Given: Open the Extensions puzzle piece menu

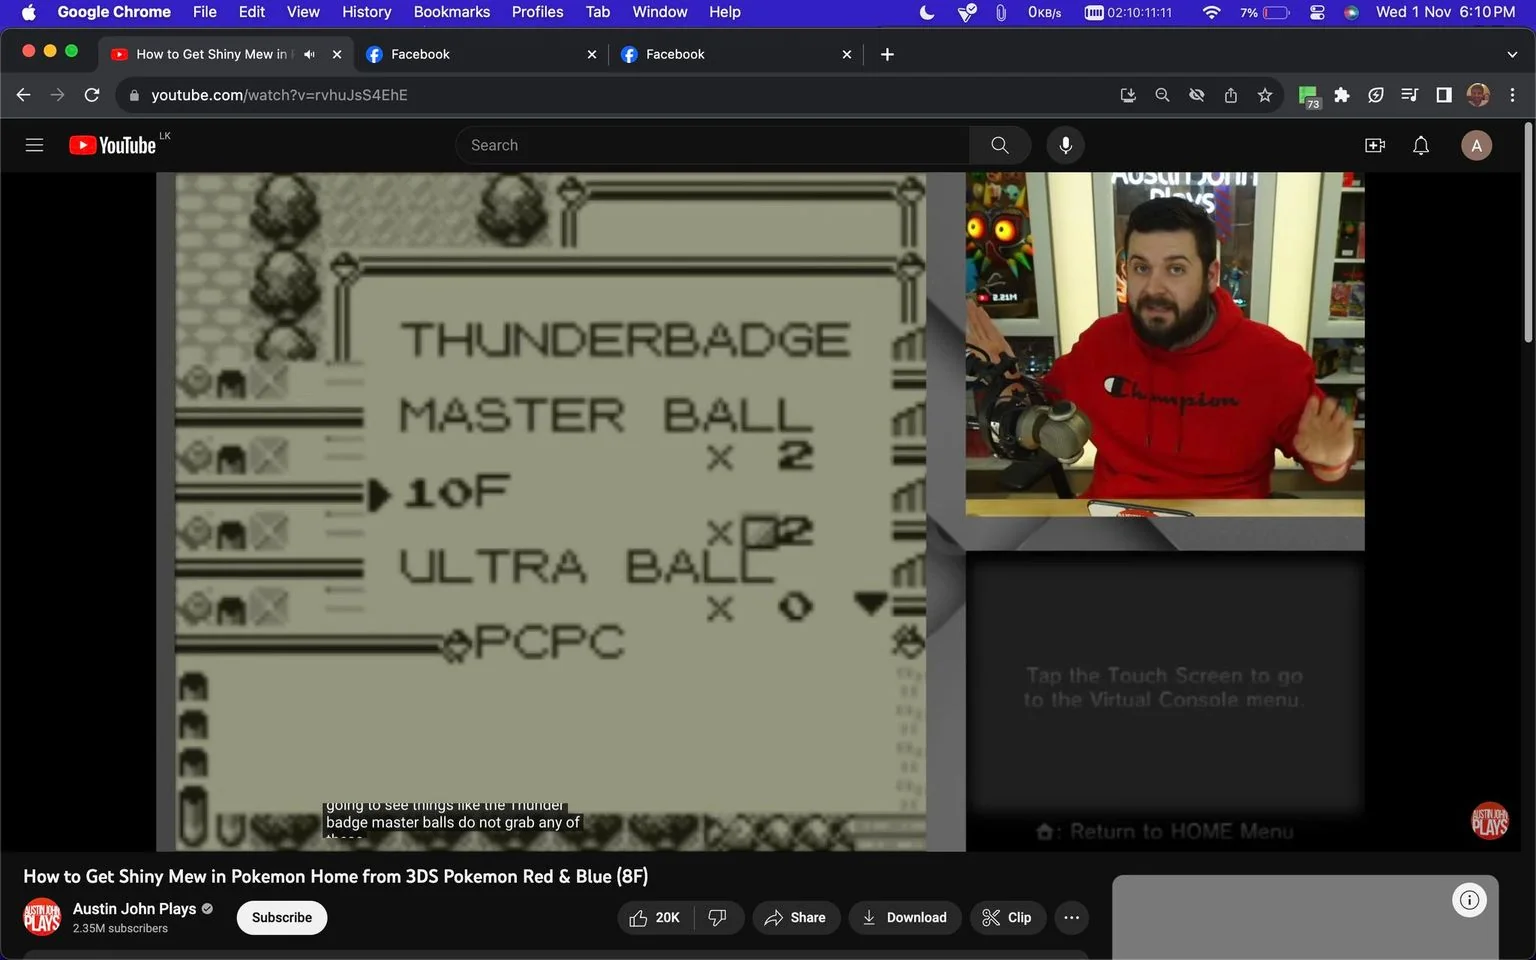Looking at the screenshot, I should tap(1342, 95).
